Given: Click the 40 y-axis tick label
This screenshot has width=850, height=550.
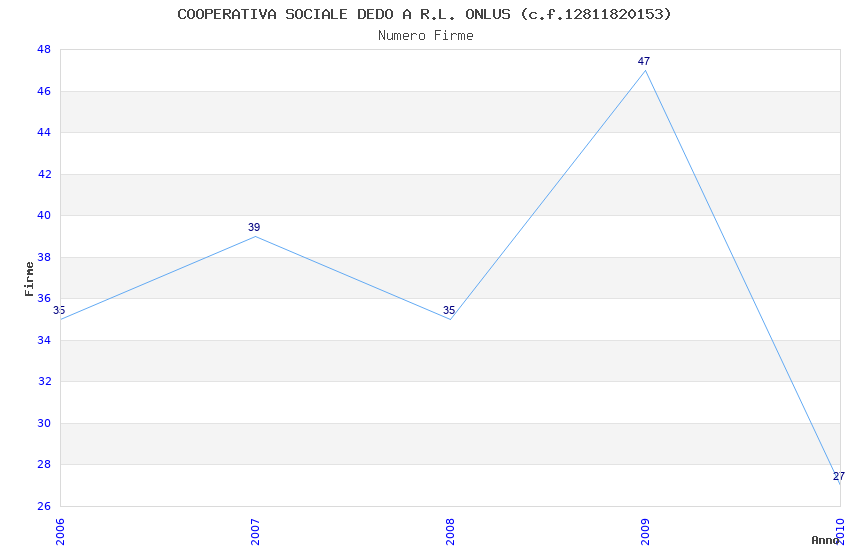Looking at the screenshot, I should [x=44, y=215].
